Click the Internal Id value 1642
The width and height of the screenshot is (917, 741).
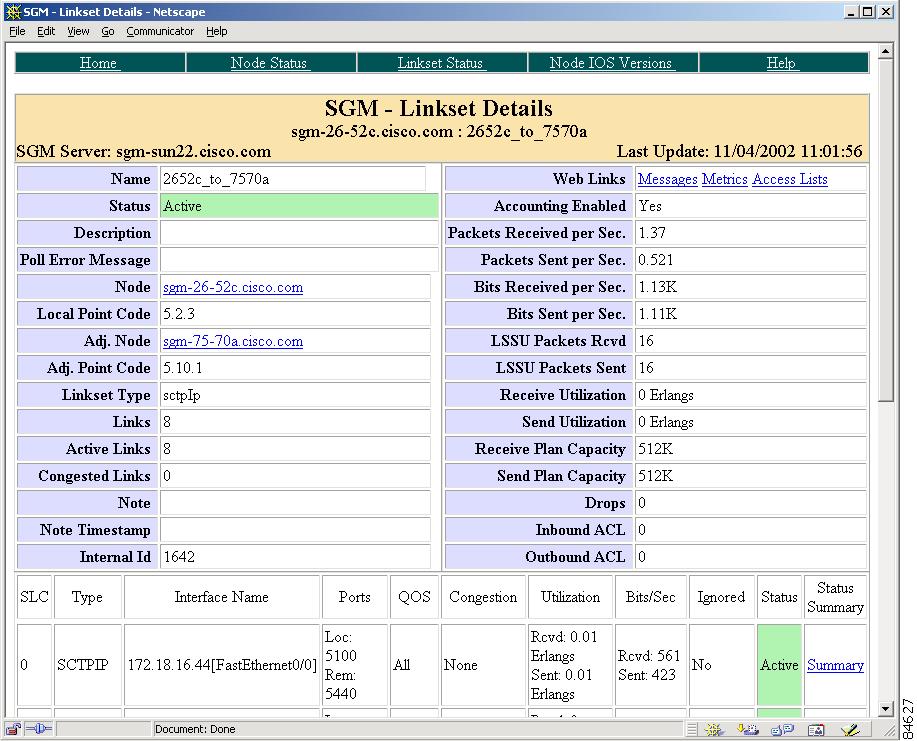point(179,557)
